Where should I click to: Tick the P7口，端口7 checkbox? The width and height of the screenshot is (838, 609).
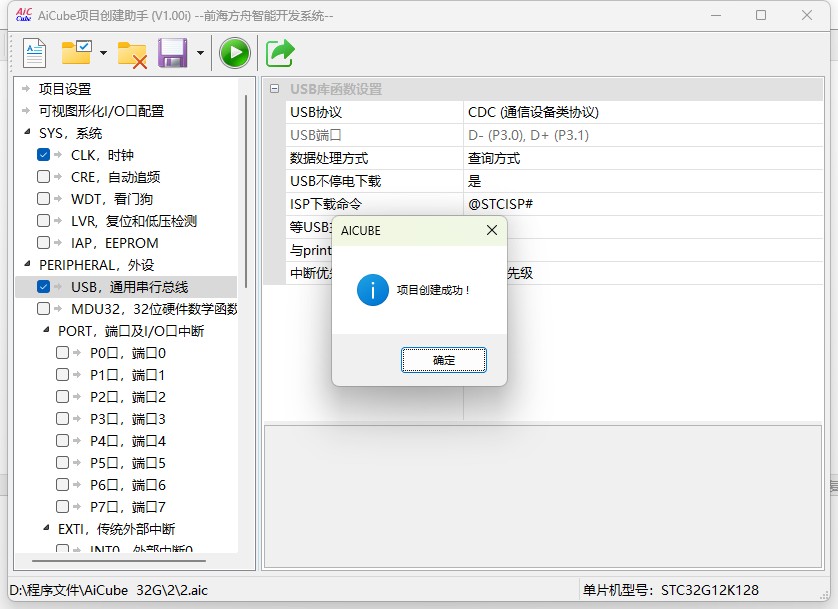63,506
